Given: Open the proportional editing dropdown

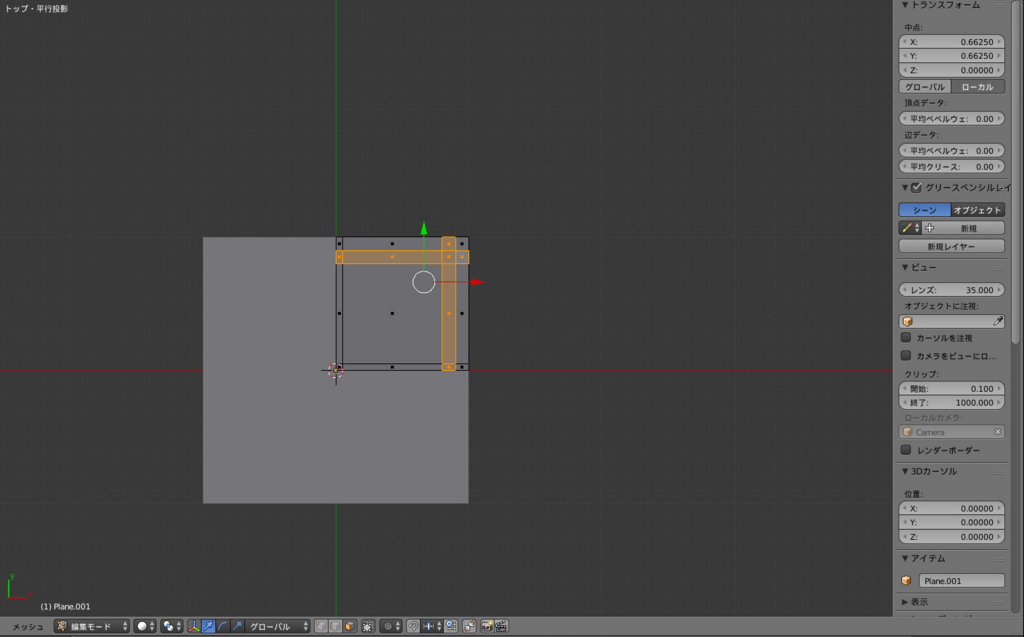Looking at the screenshot, I should pos(391,627).
